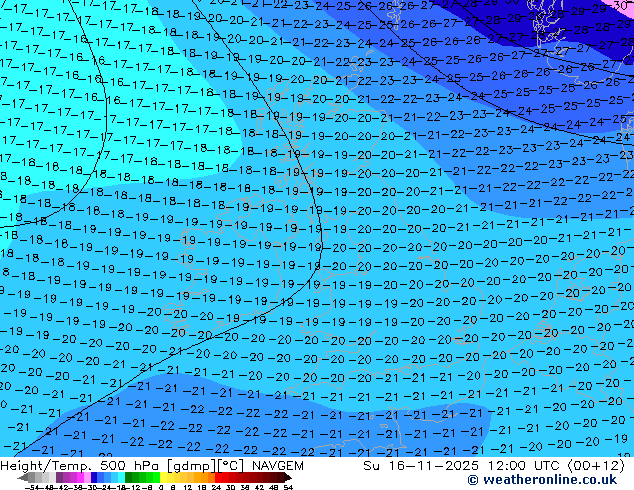This screenshot has width=634, height=490.
Task: Pick the bright red segment of the legend
Action: [x=218, y=477]
